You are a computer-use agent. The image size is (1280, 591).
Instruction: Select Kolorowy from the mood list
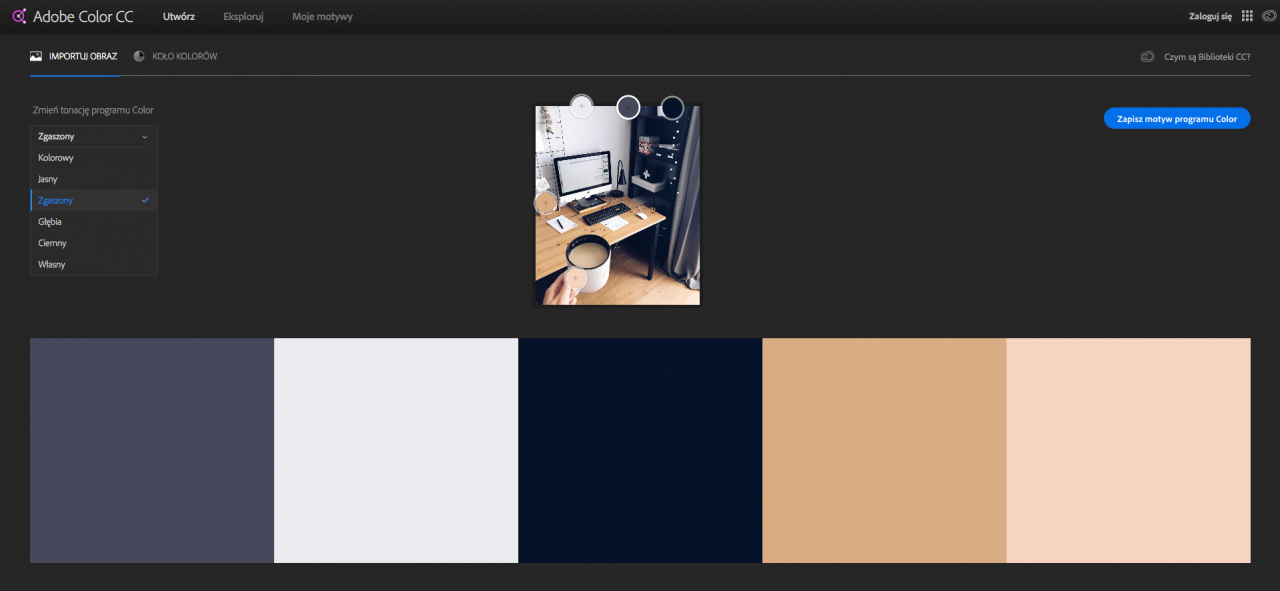56,158
